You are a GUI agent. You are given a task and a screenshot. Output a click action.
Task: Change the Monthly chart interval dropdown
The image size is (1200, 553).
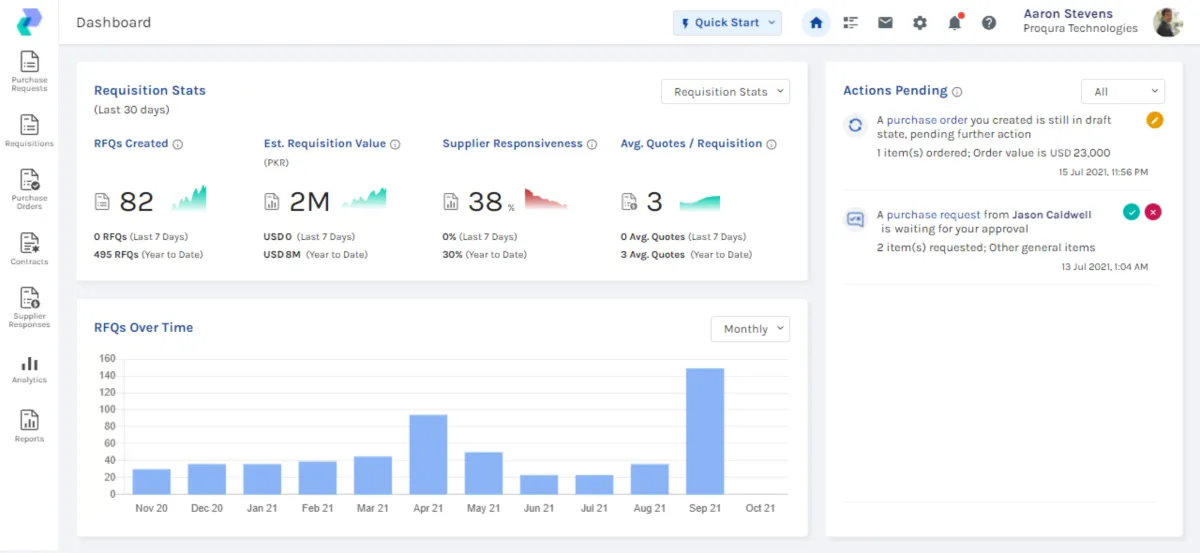750,329
